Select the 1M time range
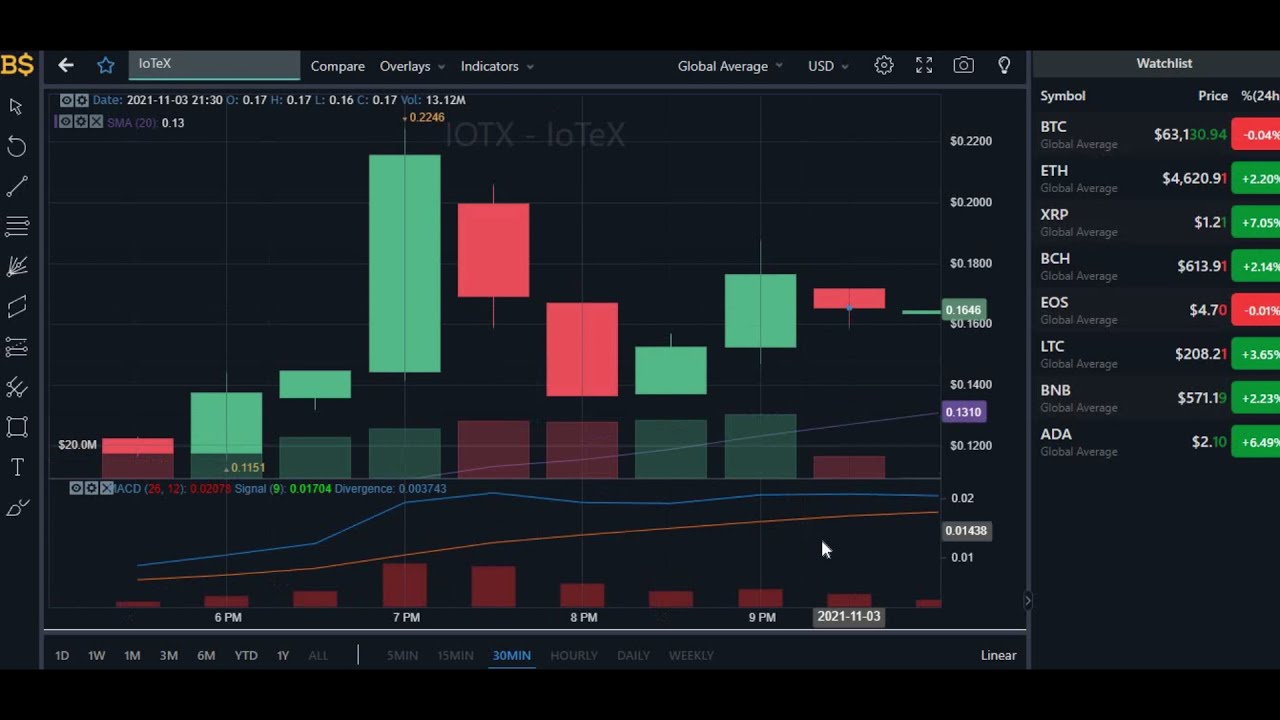Viewport: 1280px width, 720px height. (x=132, y=655)
